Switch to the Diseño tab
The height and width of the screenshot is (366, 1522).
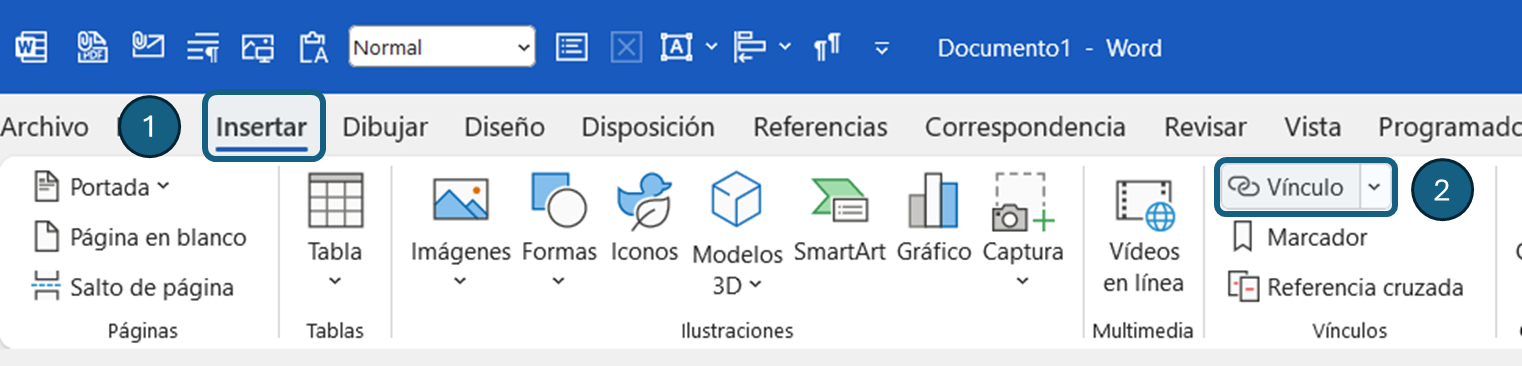click(x=504, y=127)
